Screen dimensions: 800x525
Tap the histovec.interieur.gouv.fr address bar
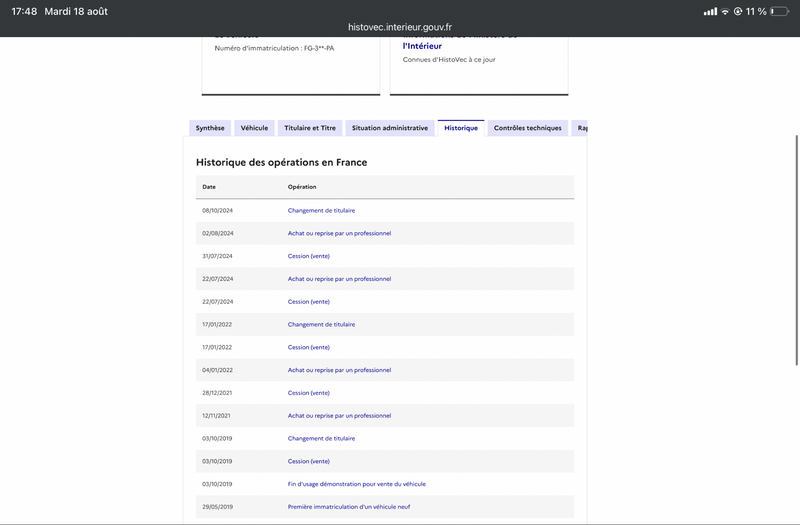click(400, 27)
